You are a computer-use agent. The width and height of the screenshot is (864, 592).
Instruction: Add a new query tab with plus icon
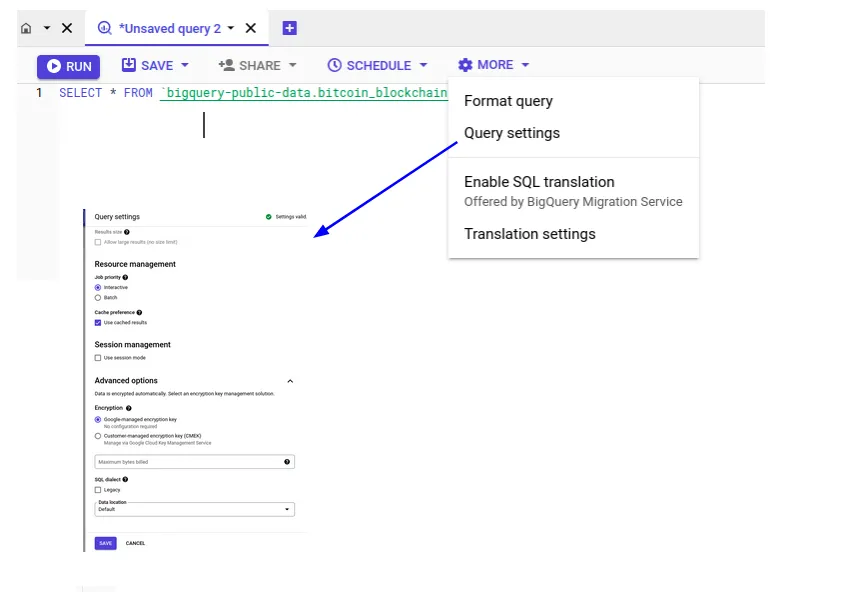pyautogui.click(x=290, y=28)
